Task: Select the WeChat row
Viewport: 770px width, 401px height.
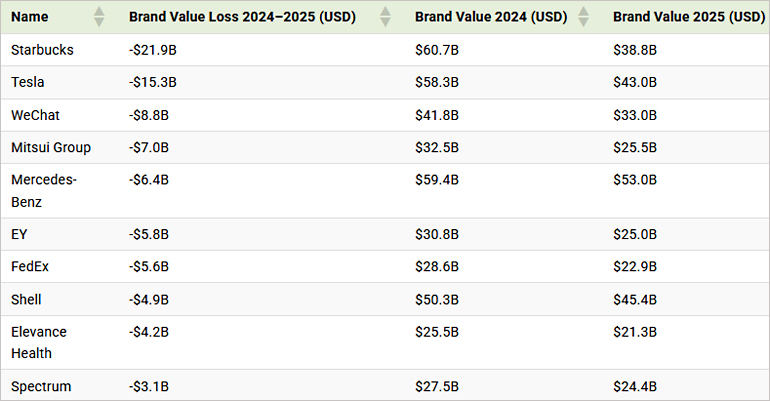Action: tap(35, 115)
